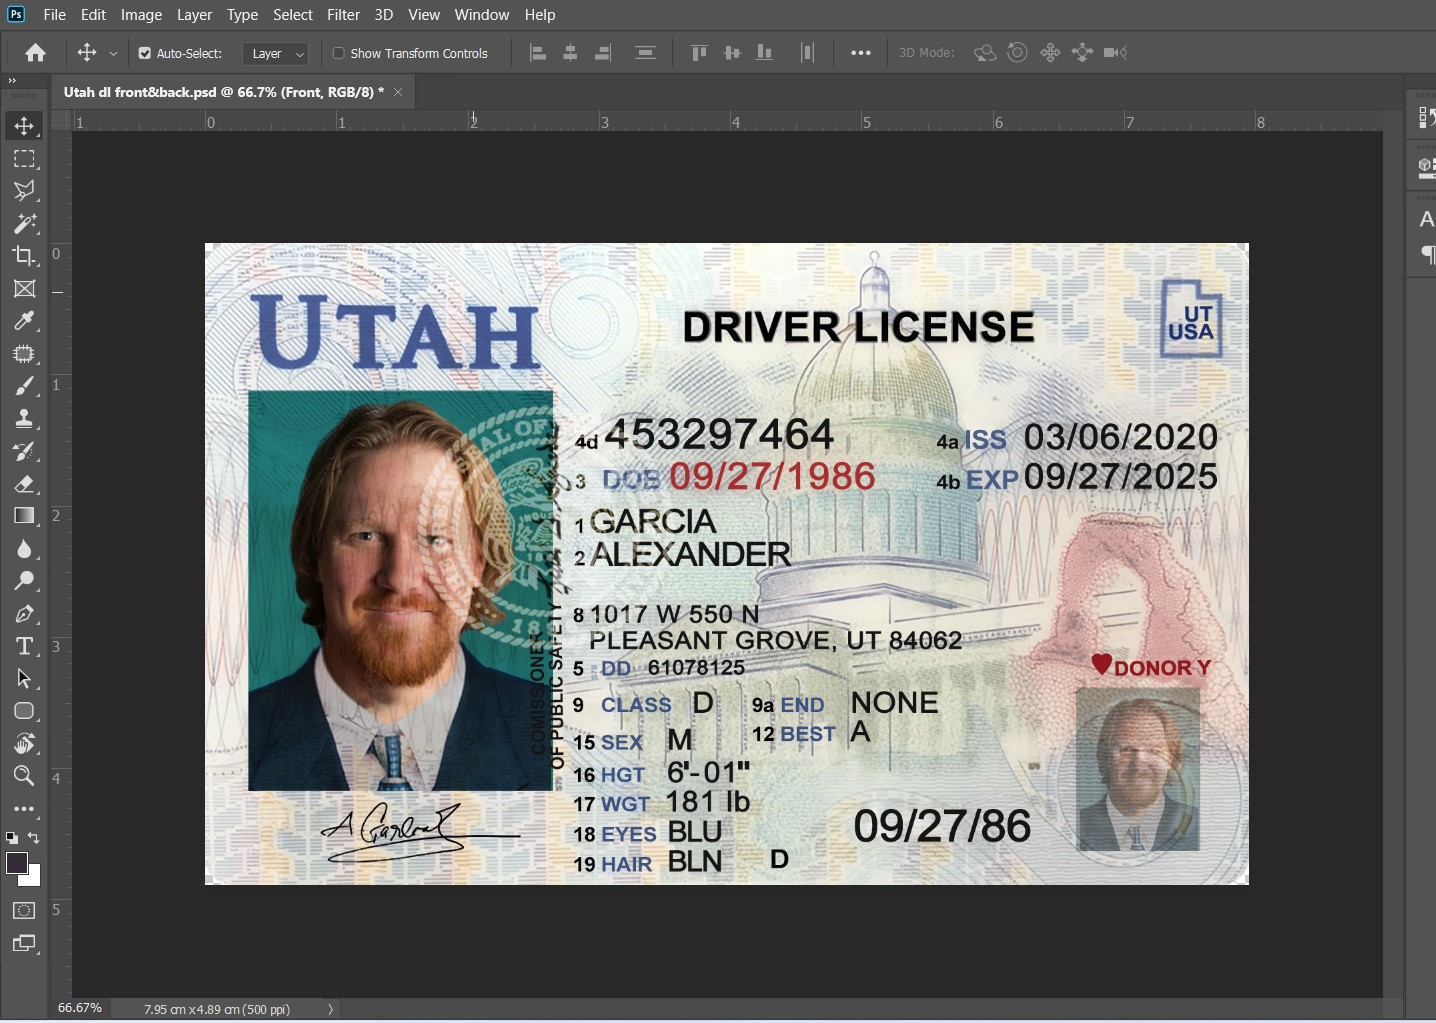Select the Move tool in the toolbox
The image size is (1436, 1023).
[x=24, y=126]
